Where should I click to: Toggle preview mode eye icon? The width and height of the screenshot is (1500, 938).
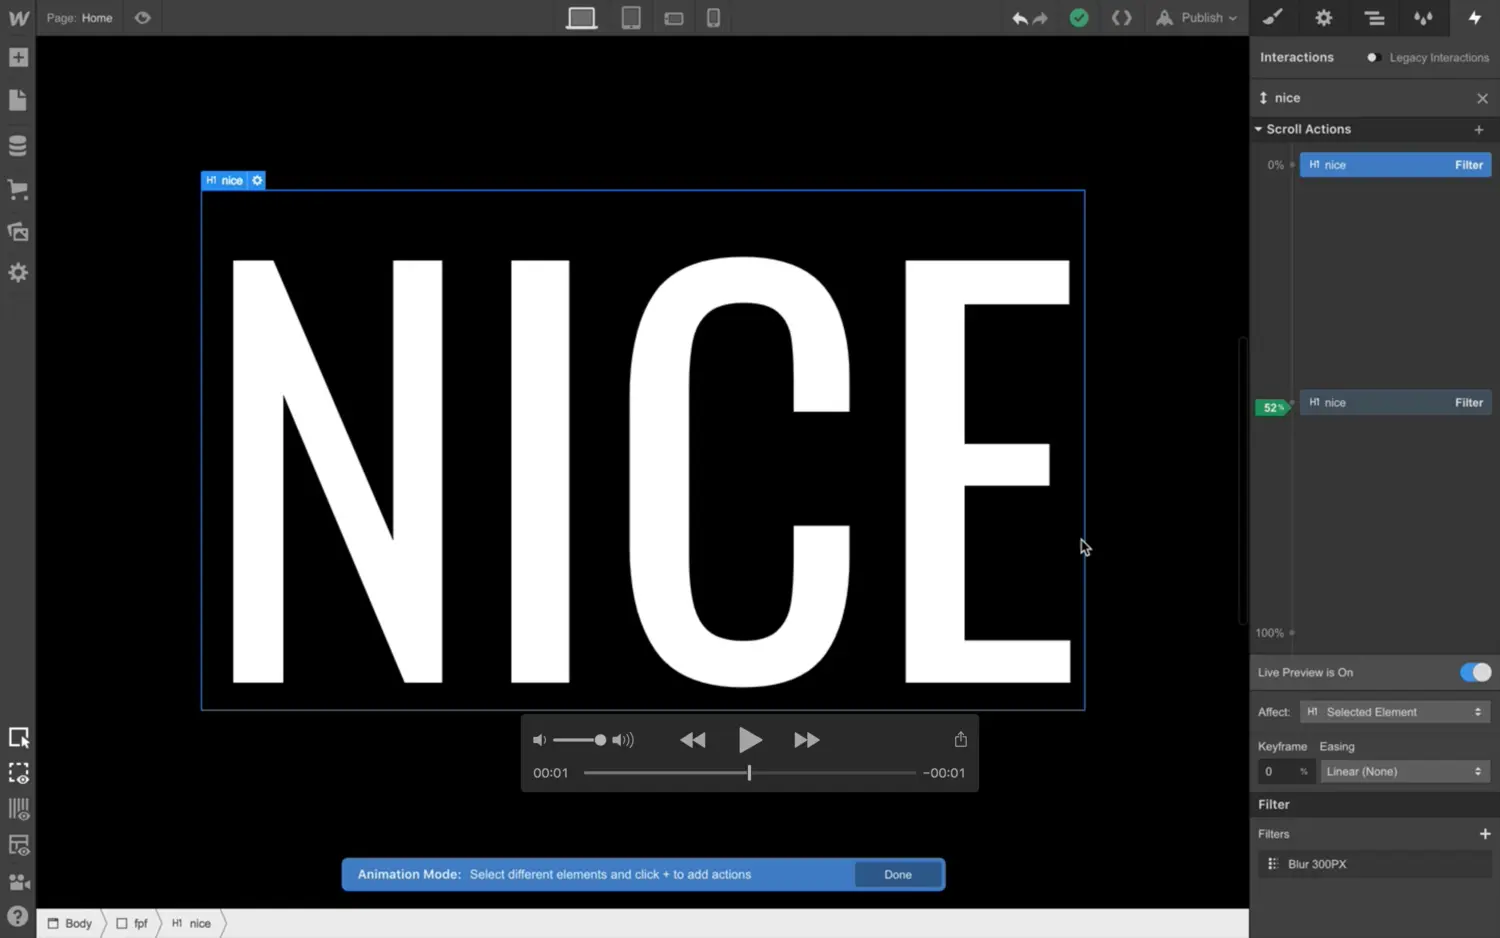point(143,18)
